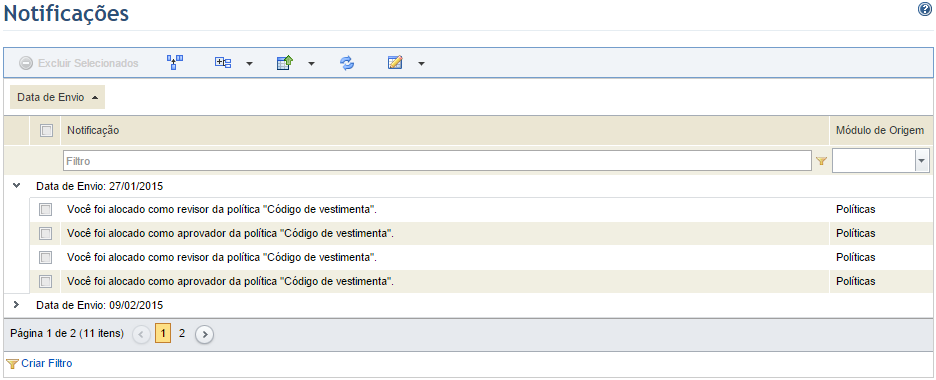
Task: Click the Data de Envio grouping button
Action: tap(57, 97)
